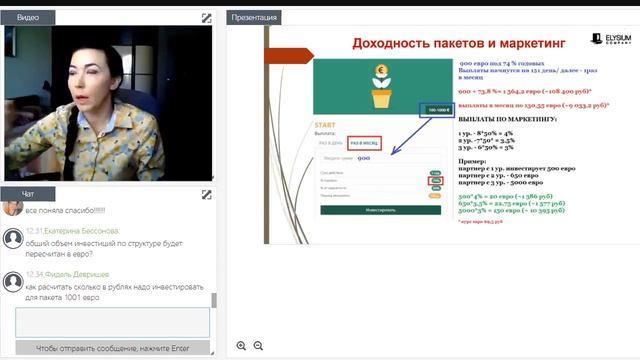Image resolution: width=640 pixels, height=360 pixels.
Task: Click the avatar beside "все поняла спасибо" message
Action: [x=13, y=208]
